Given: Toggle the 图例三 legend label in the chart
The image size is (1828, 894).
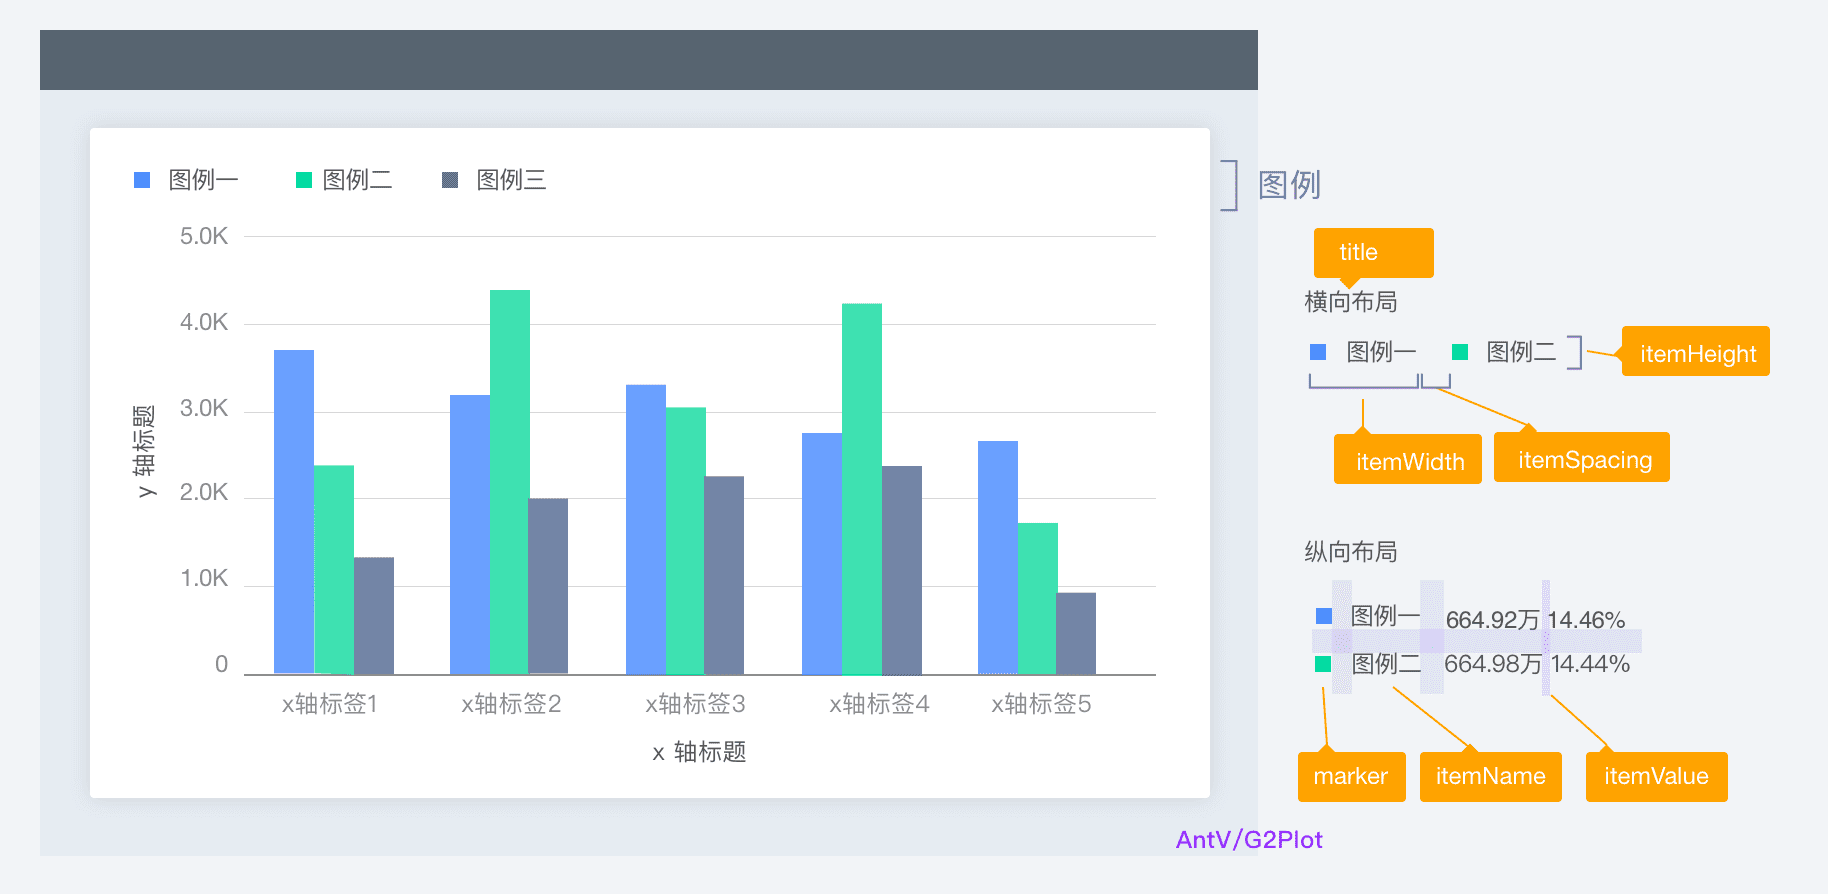Looking at the screenshot, I should coord(512,180).
